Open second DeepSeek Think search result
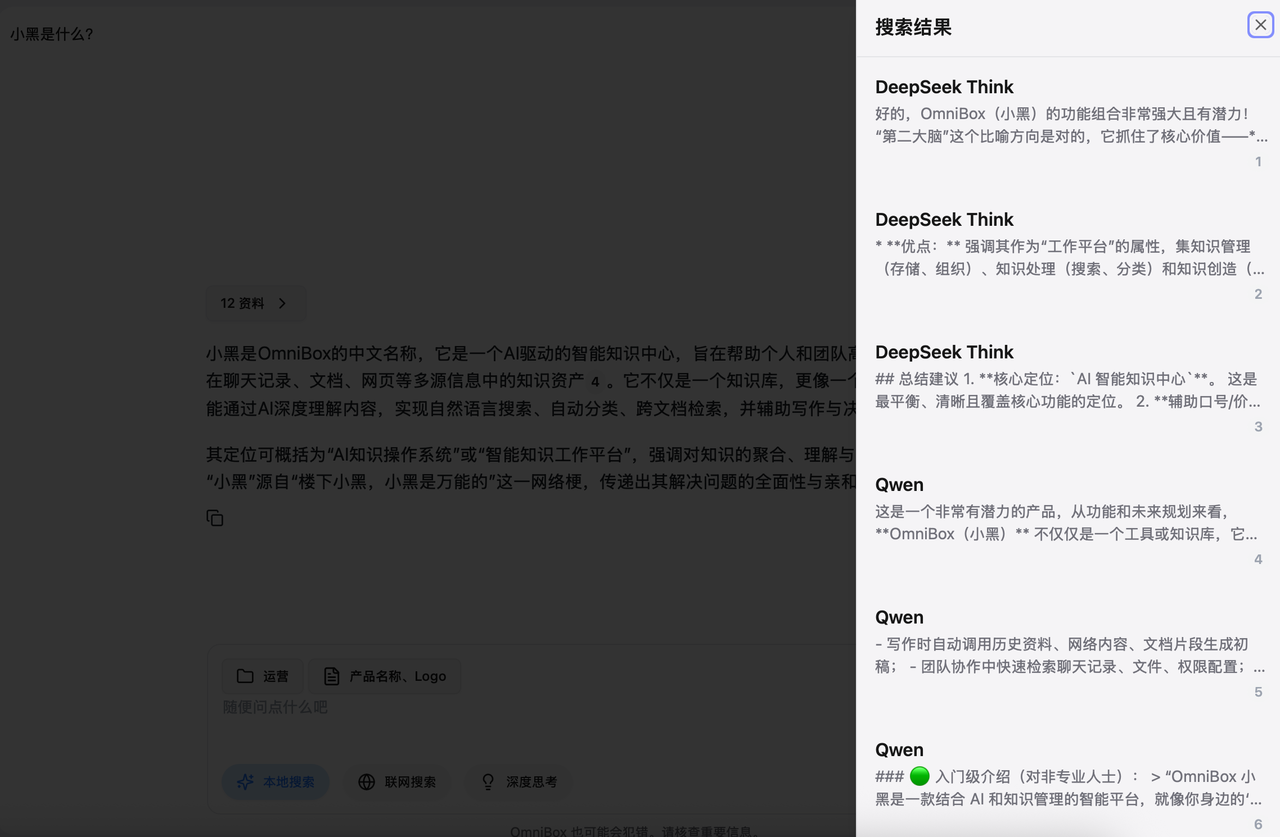 pos(1068,257)
